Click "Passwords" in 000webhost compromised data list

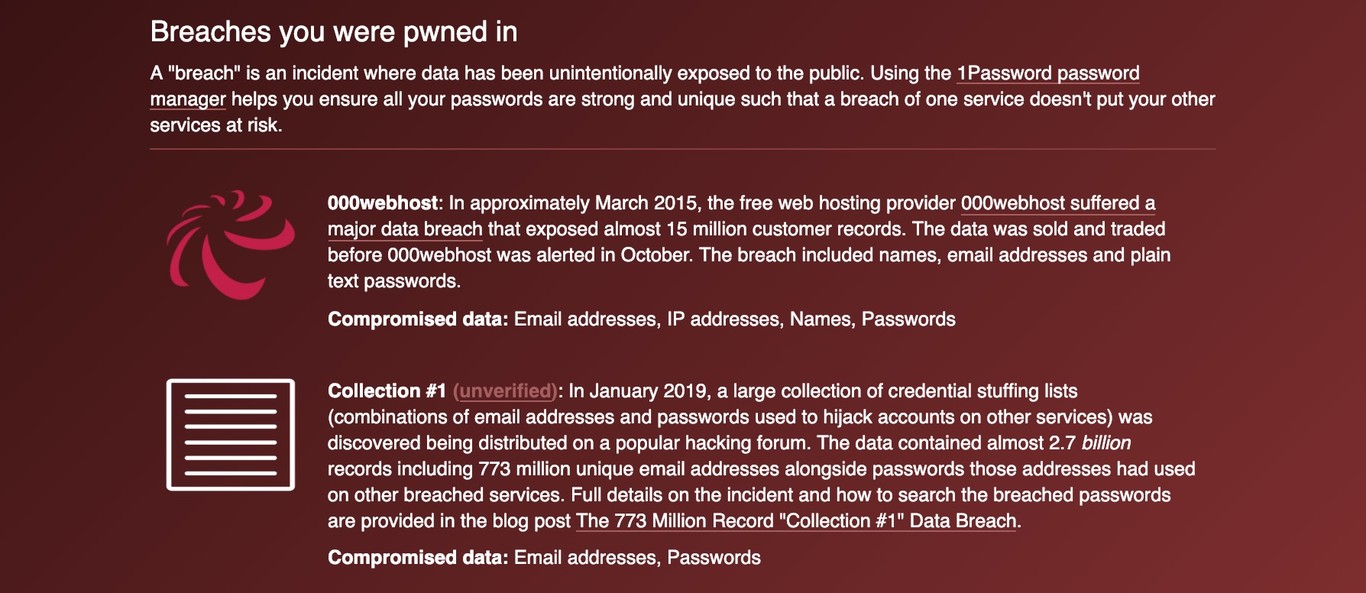click(x=908, y=319)
